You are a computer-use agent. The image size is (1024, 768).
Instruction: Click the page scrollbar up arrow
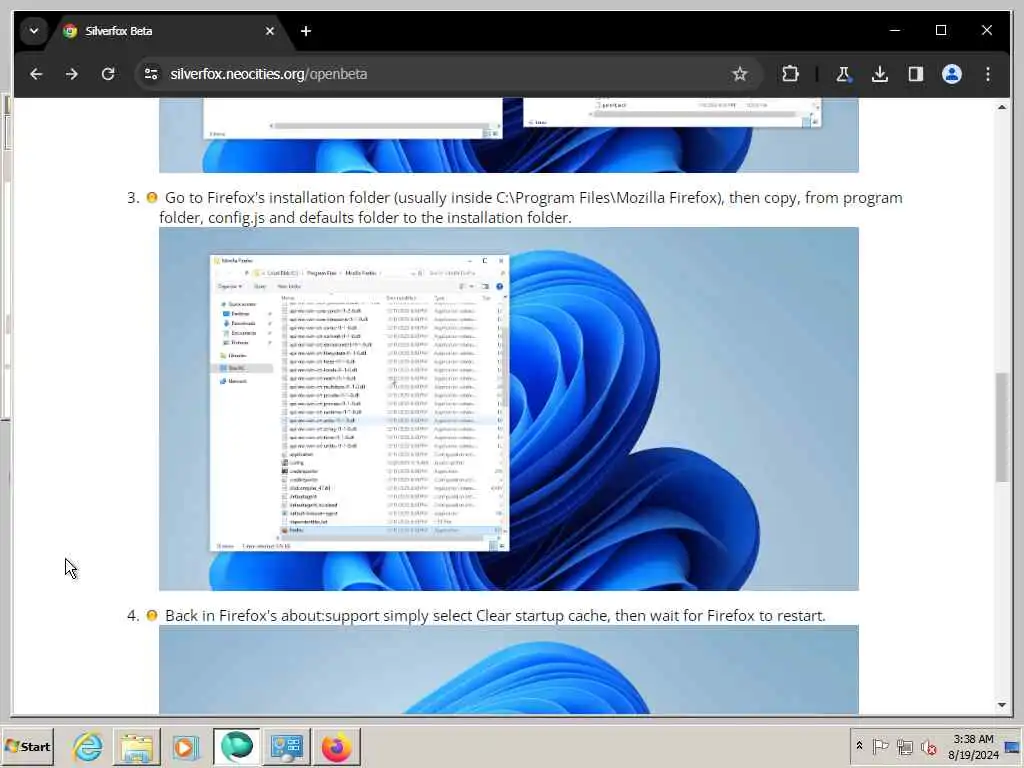pos(1002,106)
